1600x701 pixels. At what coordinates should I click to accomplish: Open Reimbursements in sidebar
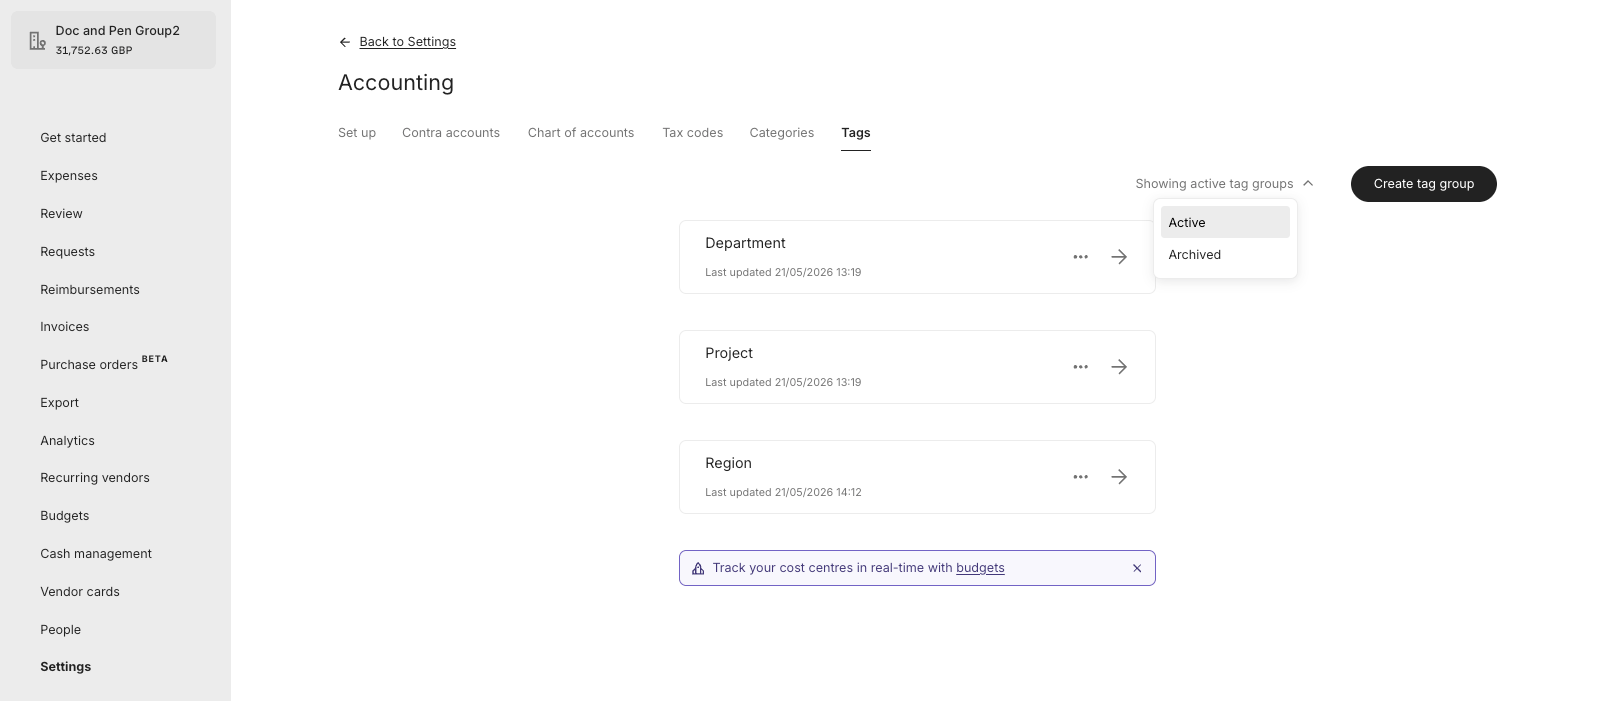(x=90, y=290)
